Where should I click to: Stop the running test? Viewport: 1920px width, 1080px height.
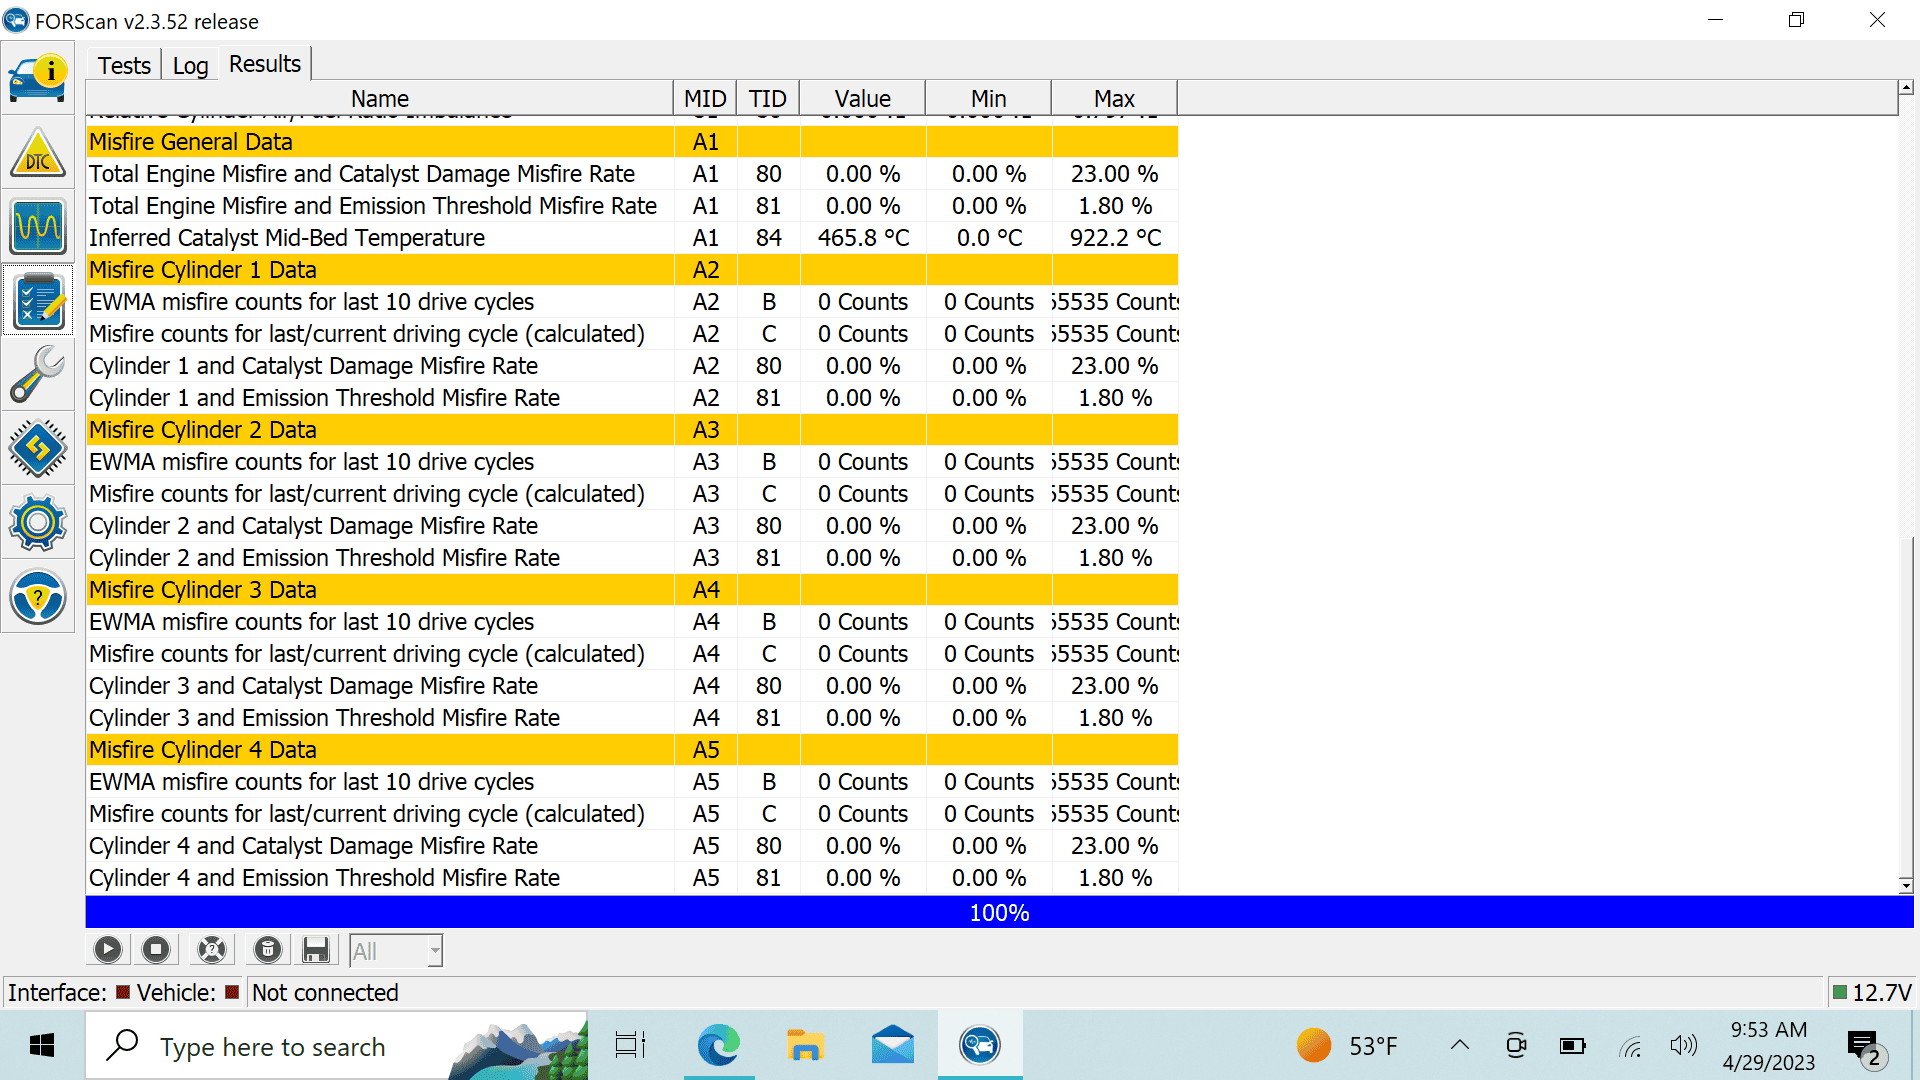point(156,950)
